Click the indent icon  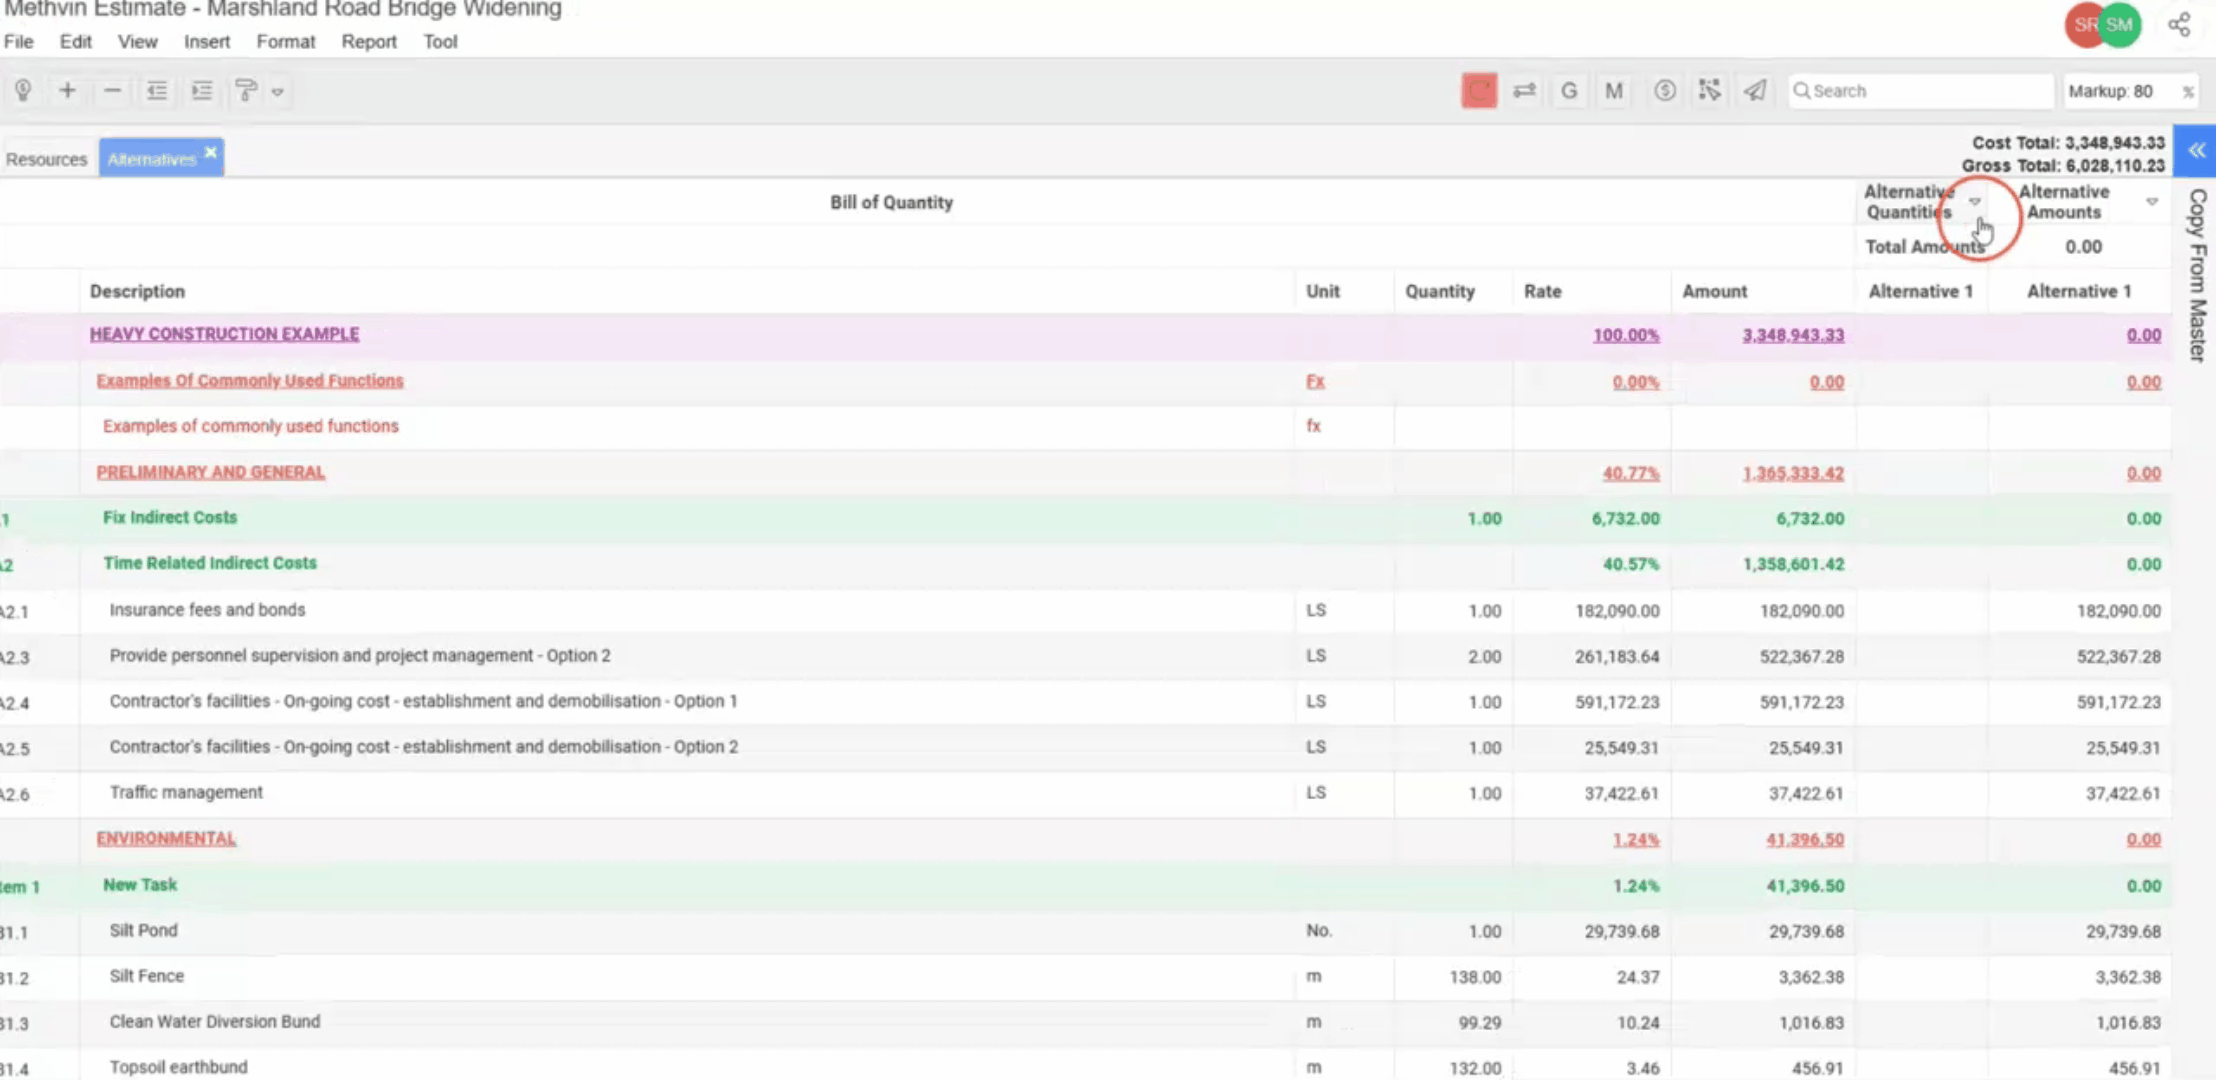click(x=202, y=91)
